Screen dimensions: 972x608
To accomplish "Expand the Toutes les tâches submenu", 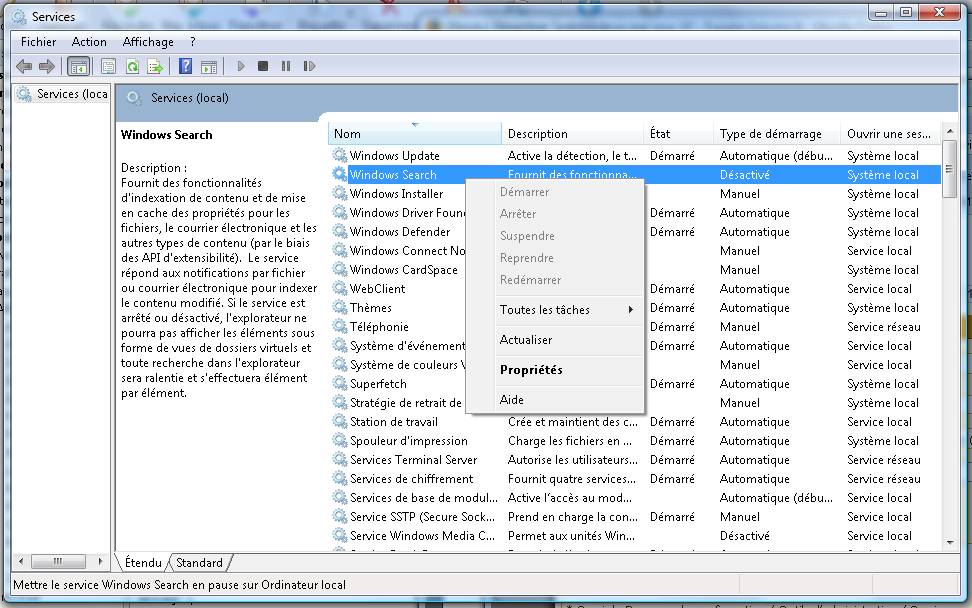I will [544, 310].
